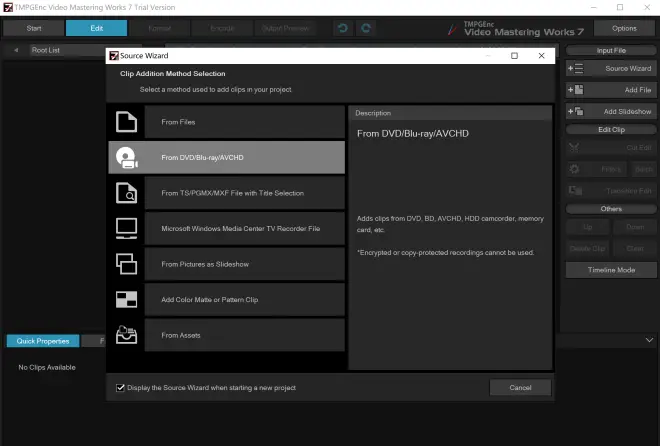Click the Others section header

coord(611,209)
